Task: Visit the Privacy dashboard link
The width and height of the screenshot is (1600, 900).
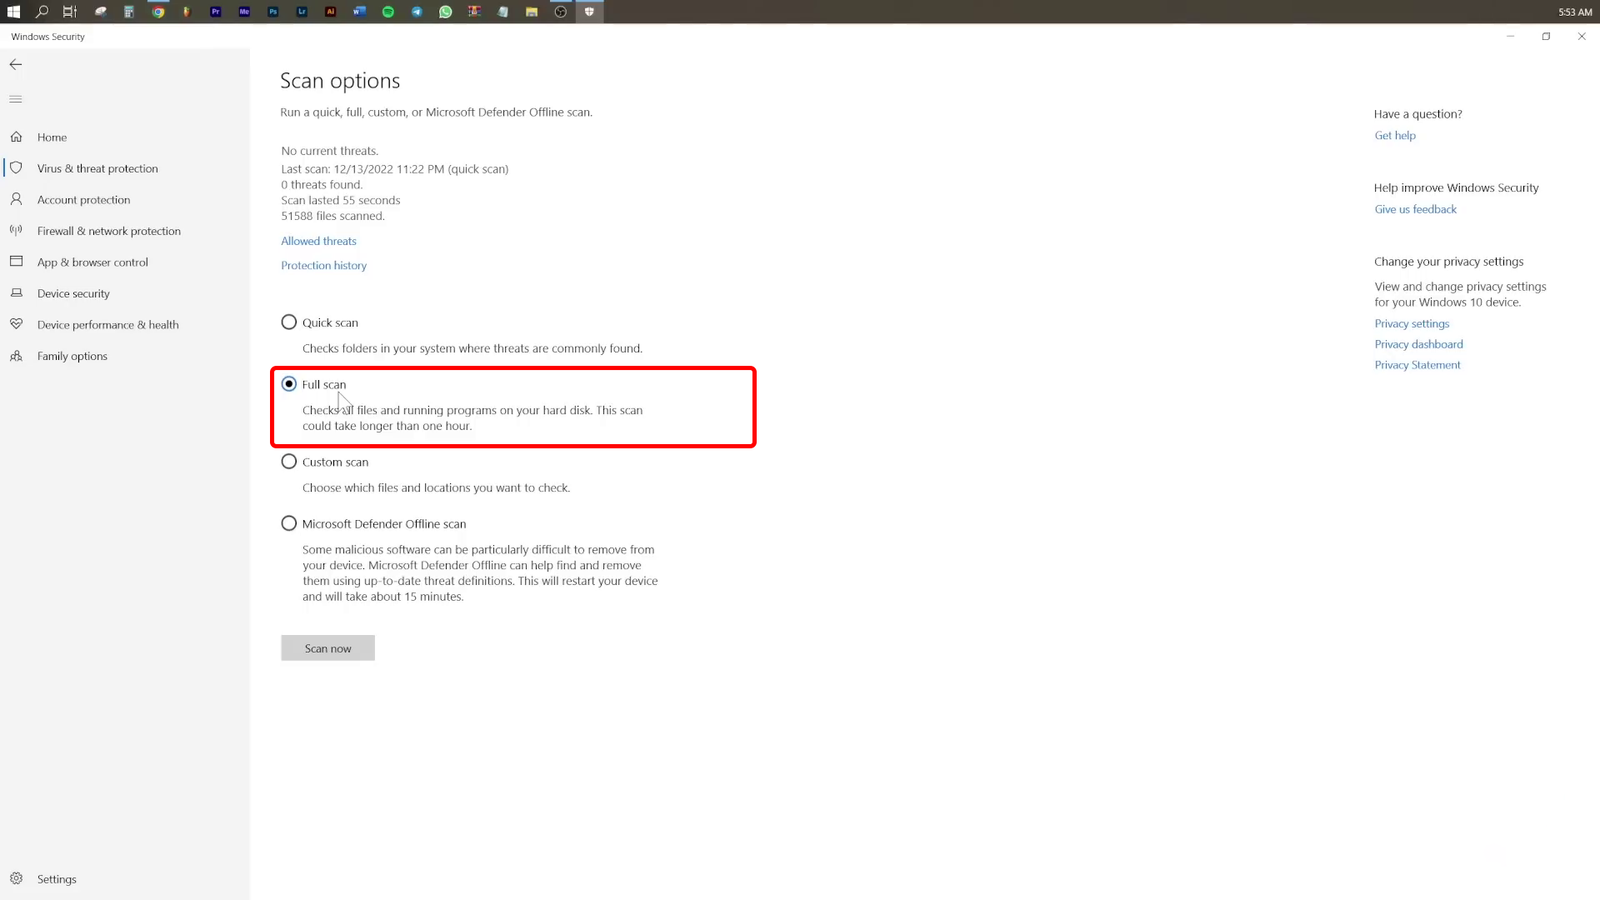Action: (x=1418, y=344)
